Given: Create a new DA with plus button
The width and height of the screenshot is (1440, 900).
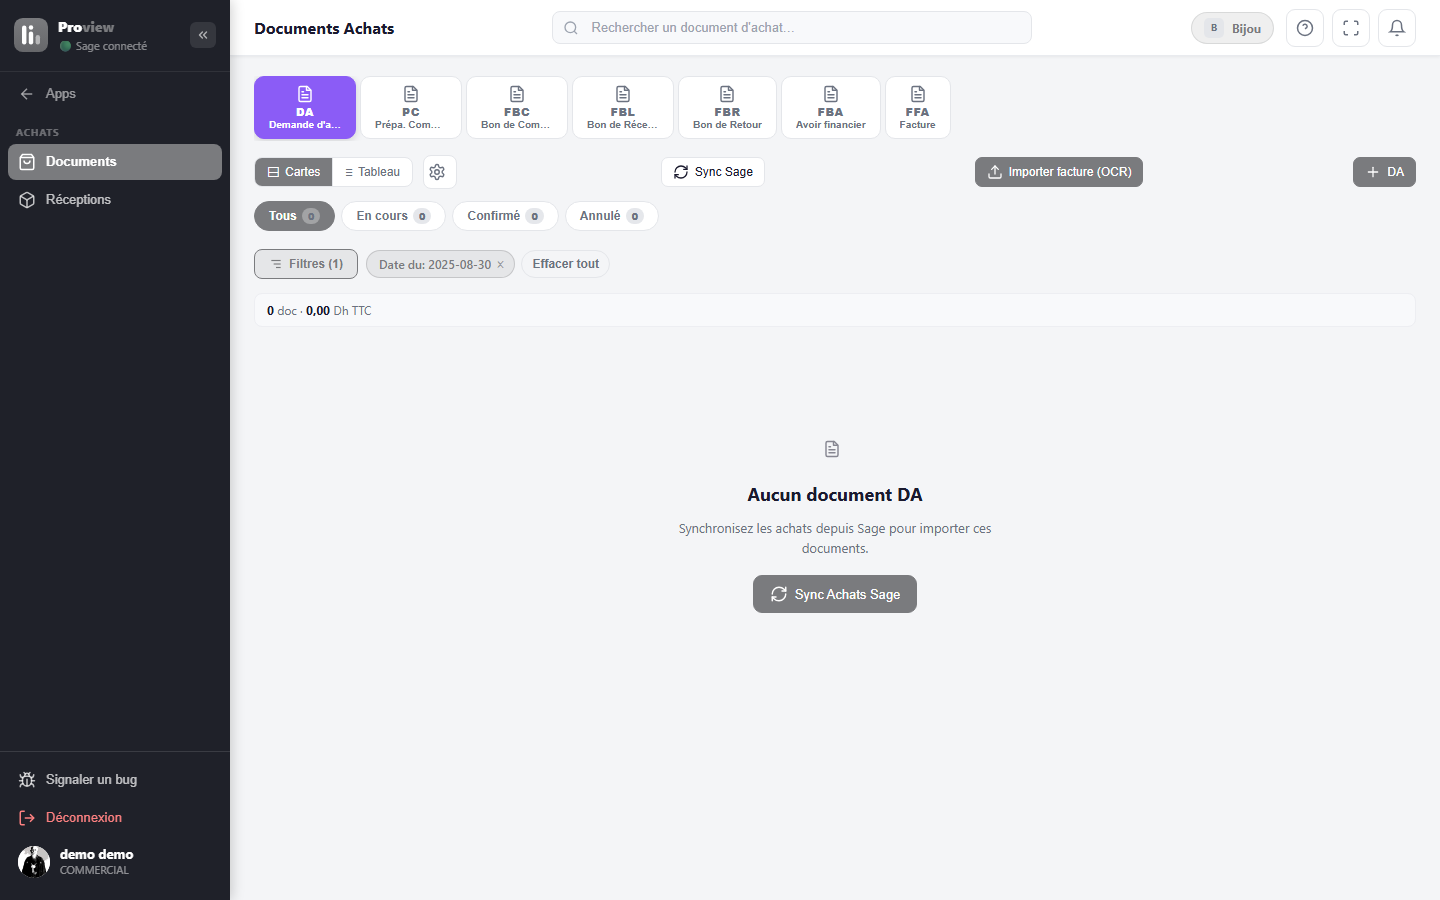Looking at the screenshot, I should (x=1384, y=172).
